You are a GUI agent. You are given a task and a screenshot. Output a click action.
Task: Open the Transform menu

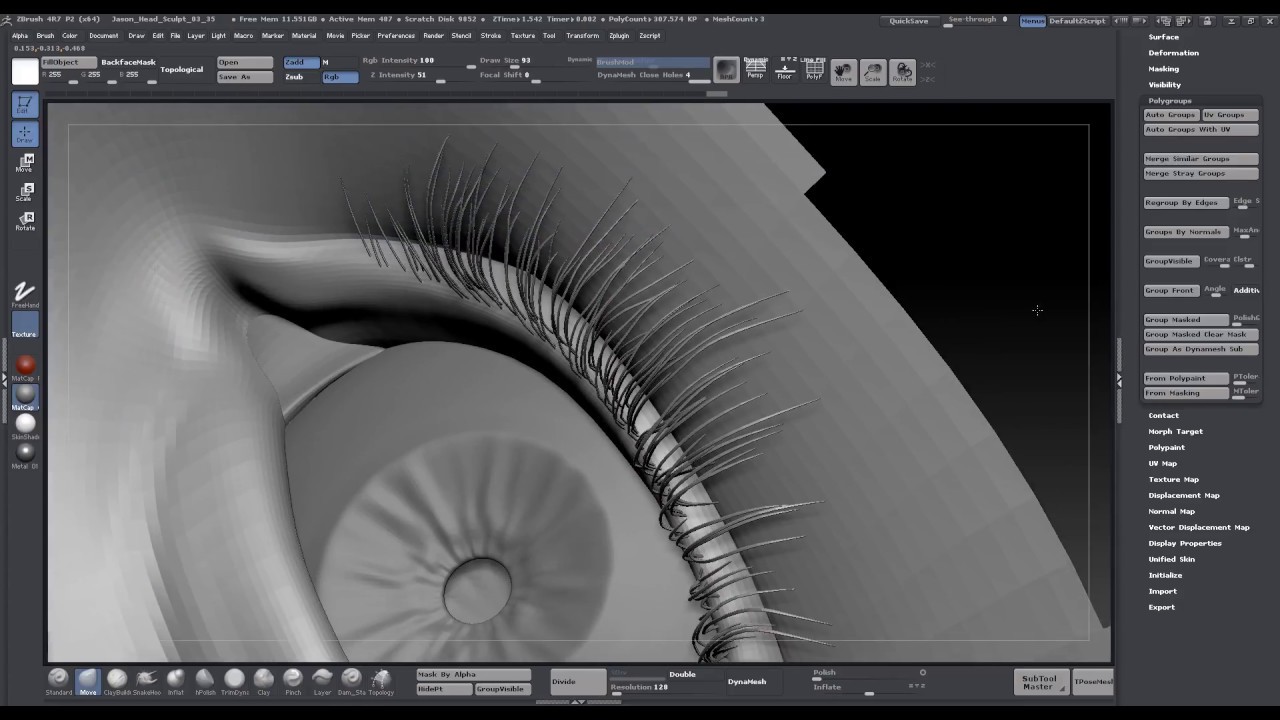coord(582,35)
